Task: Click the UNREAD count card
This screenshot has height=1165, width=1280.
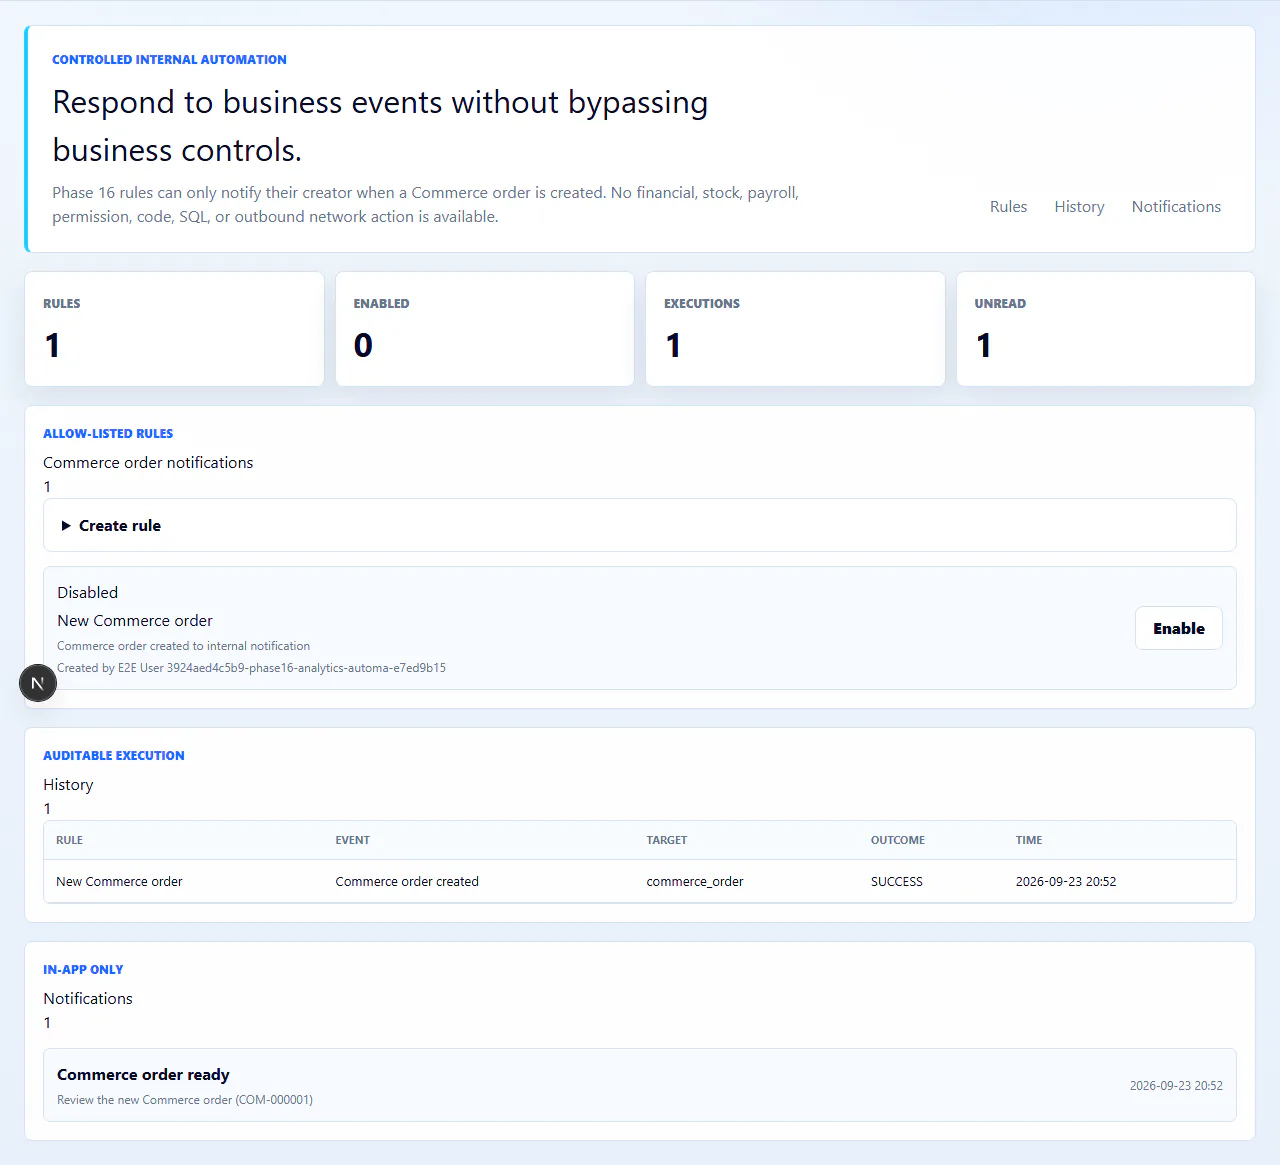Action: [x=1106, y=329]
